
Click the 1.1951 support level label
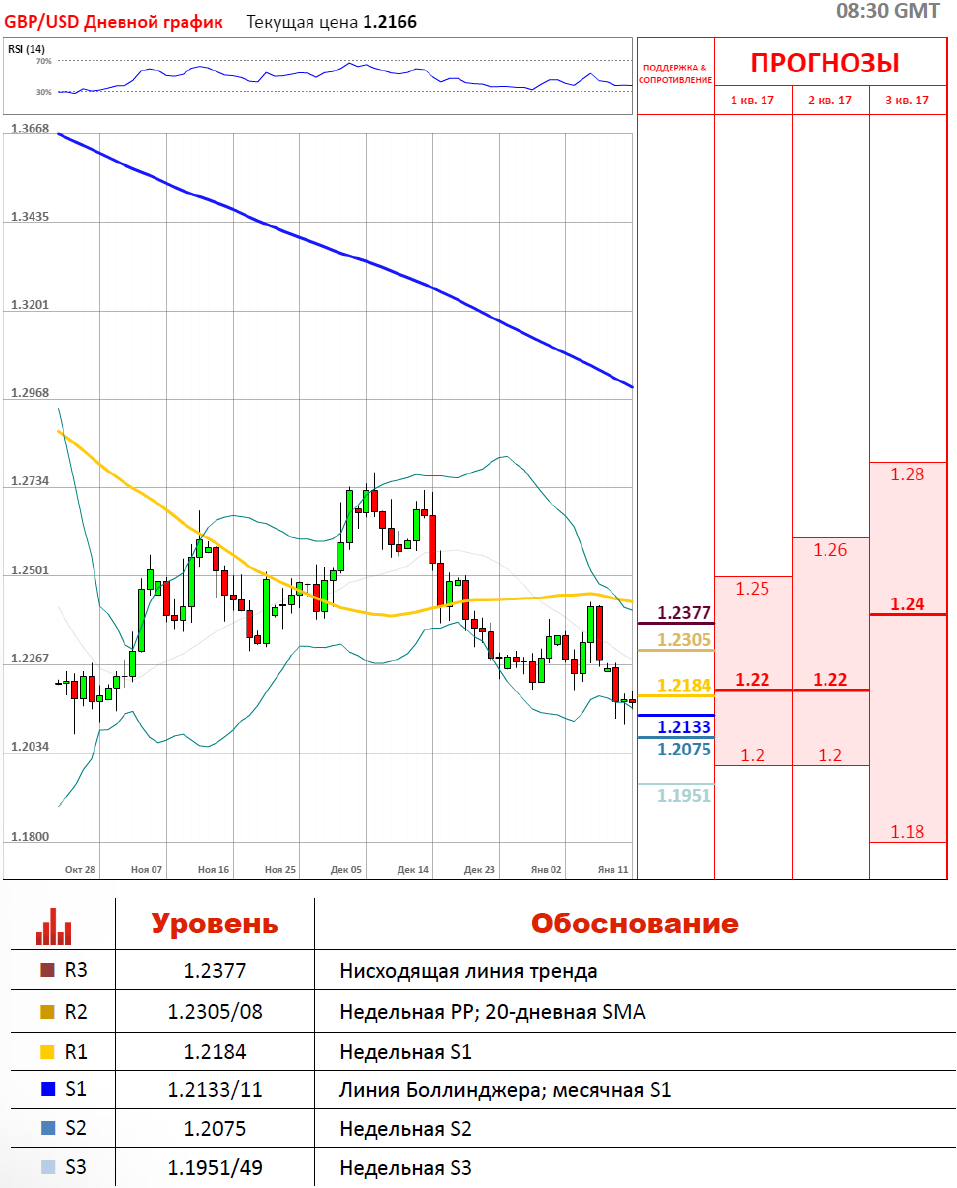point(684,795)
